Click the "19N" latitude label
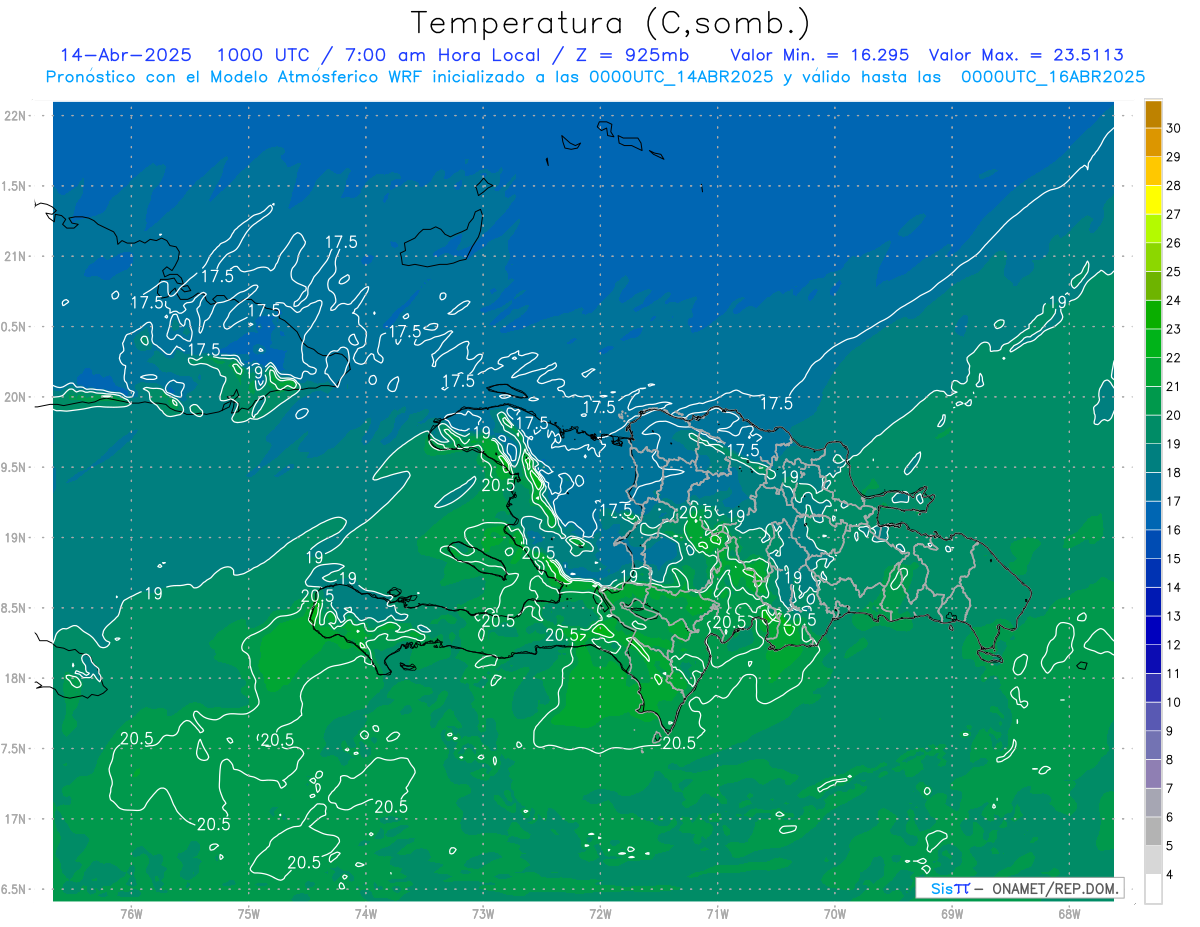1200x927 pixels. pos(17,538)
